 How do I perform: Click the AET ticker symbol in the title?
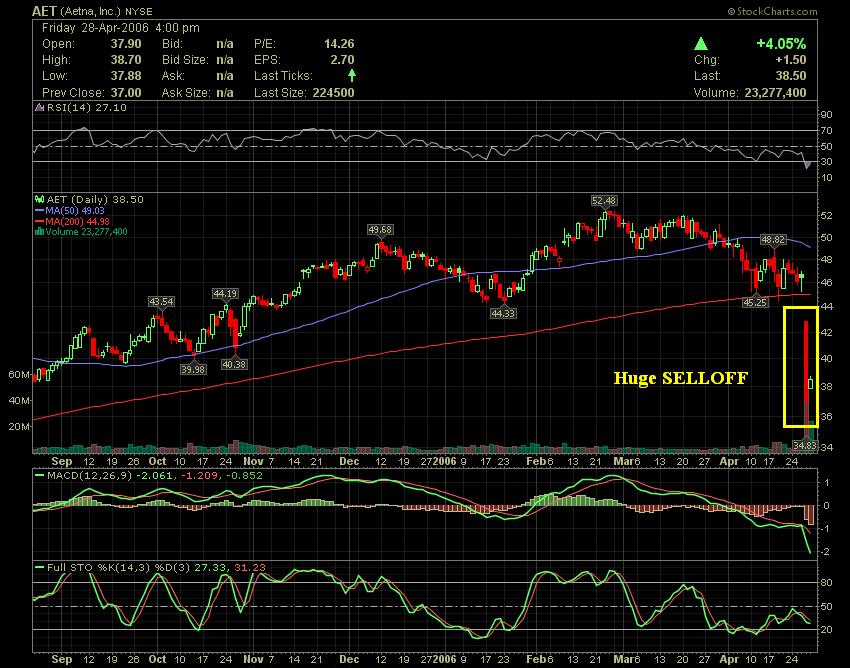[x=44, y=11]
